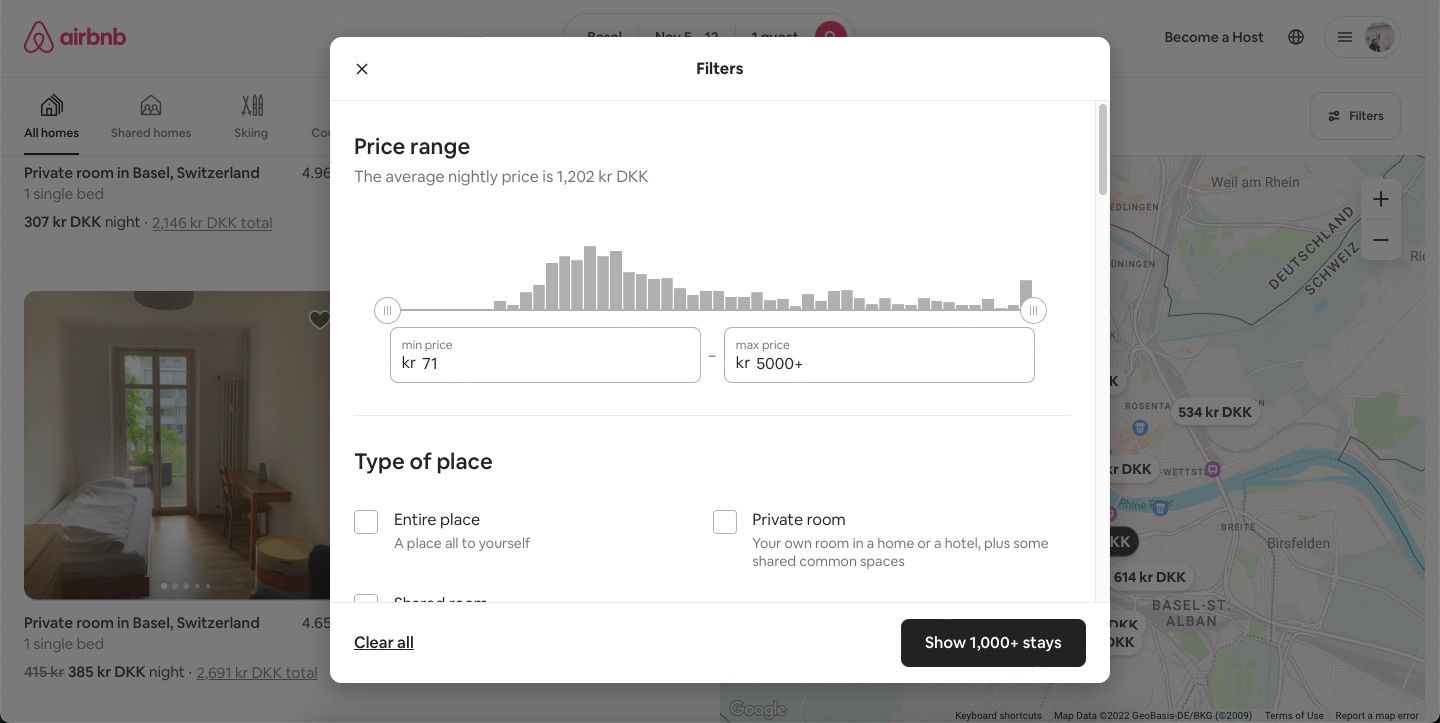Click Show 1,000+ stays
This screenshot has height=723, width=1440.
pyautogui.click(x=992, y=642)
